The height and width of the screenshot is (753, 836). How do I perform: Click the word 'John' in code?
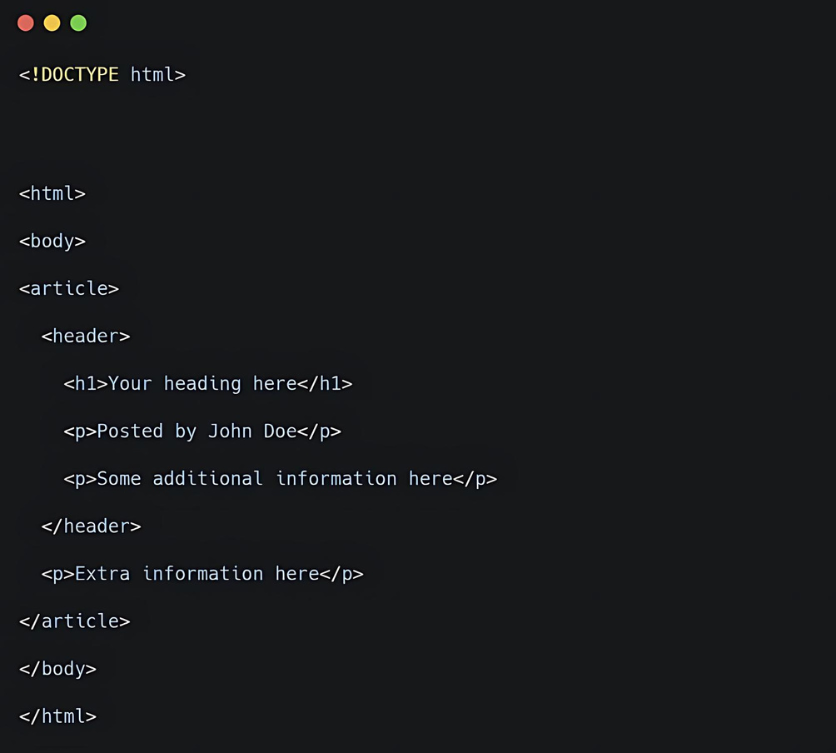(x=230, y=431)
